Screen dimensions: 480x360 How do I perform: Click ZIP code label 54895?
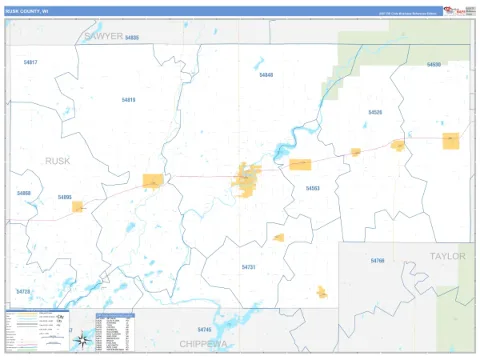(65, 197)
